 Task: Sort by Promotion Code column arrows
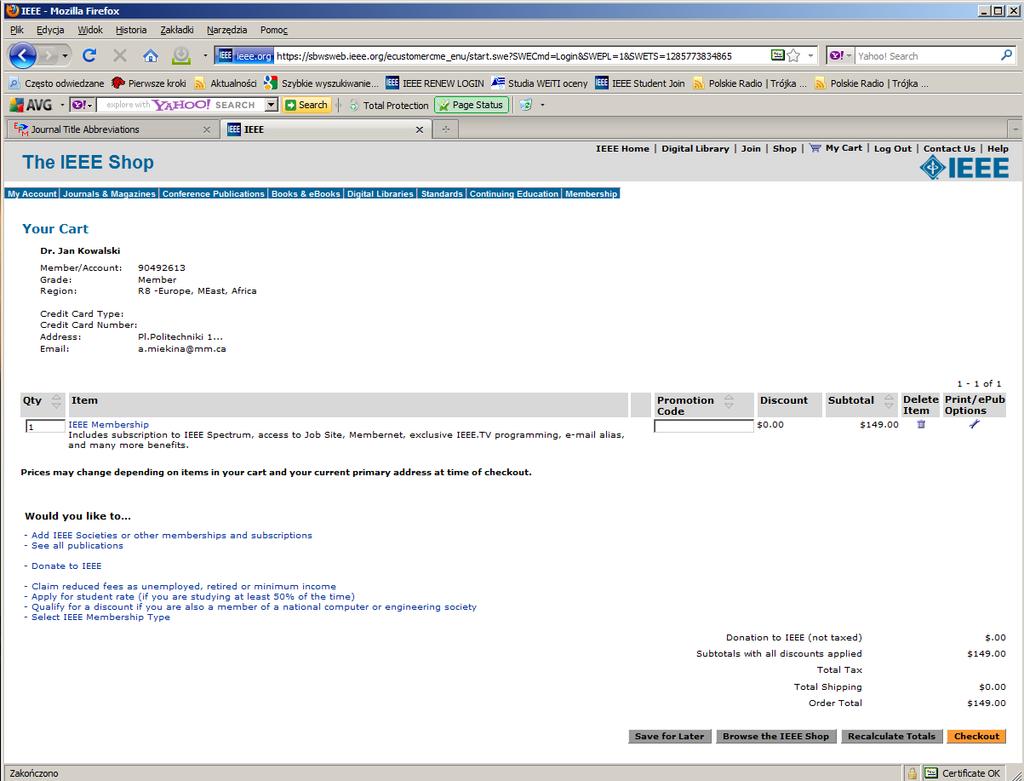729,401
